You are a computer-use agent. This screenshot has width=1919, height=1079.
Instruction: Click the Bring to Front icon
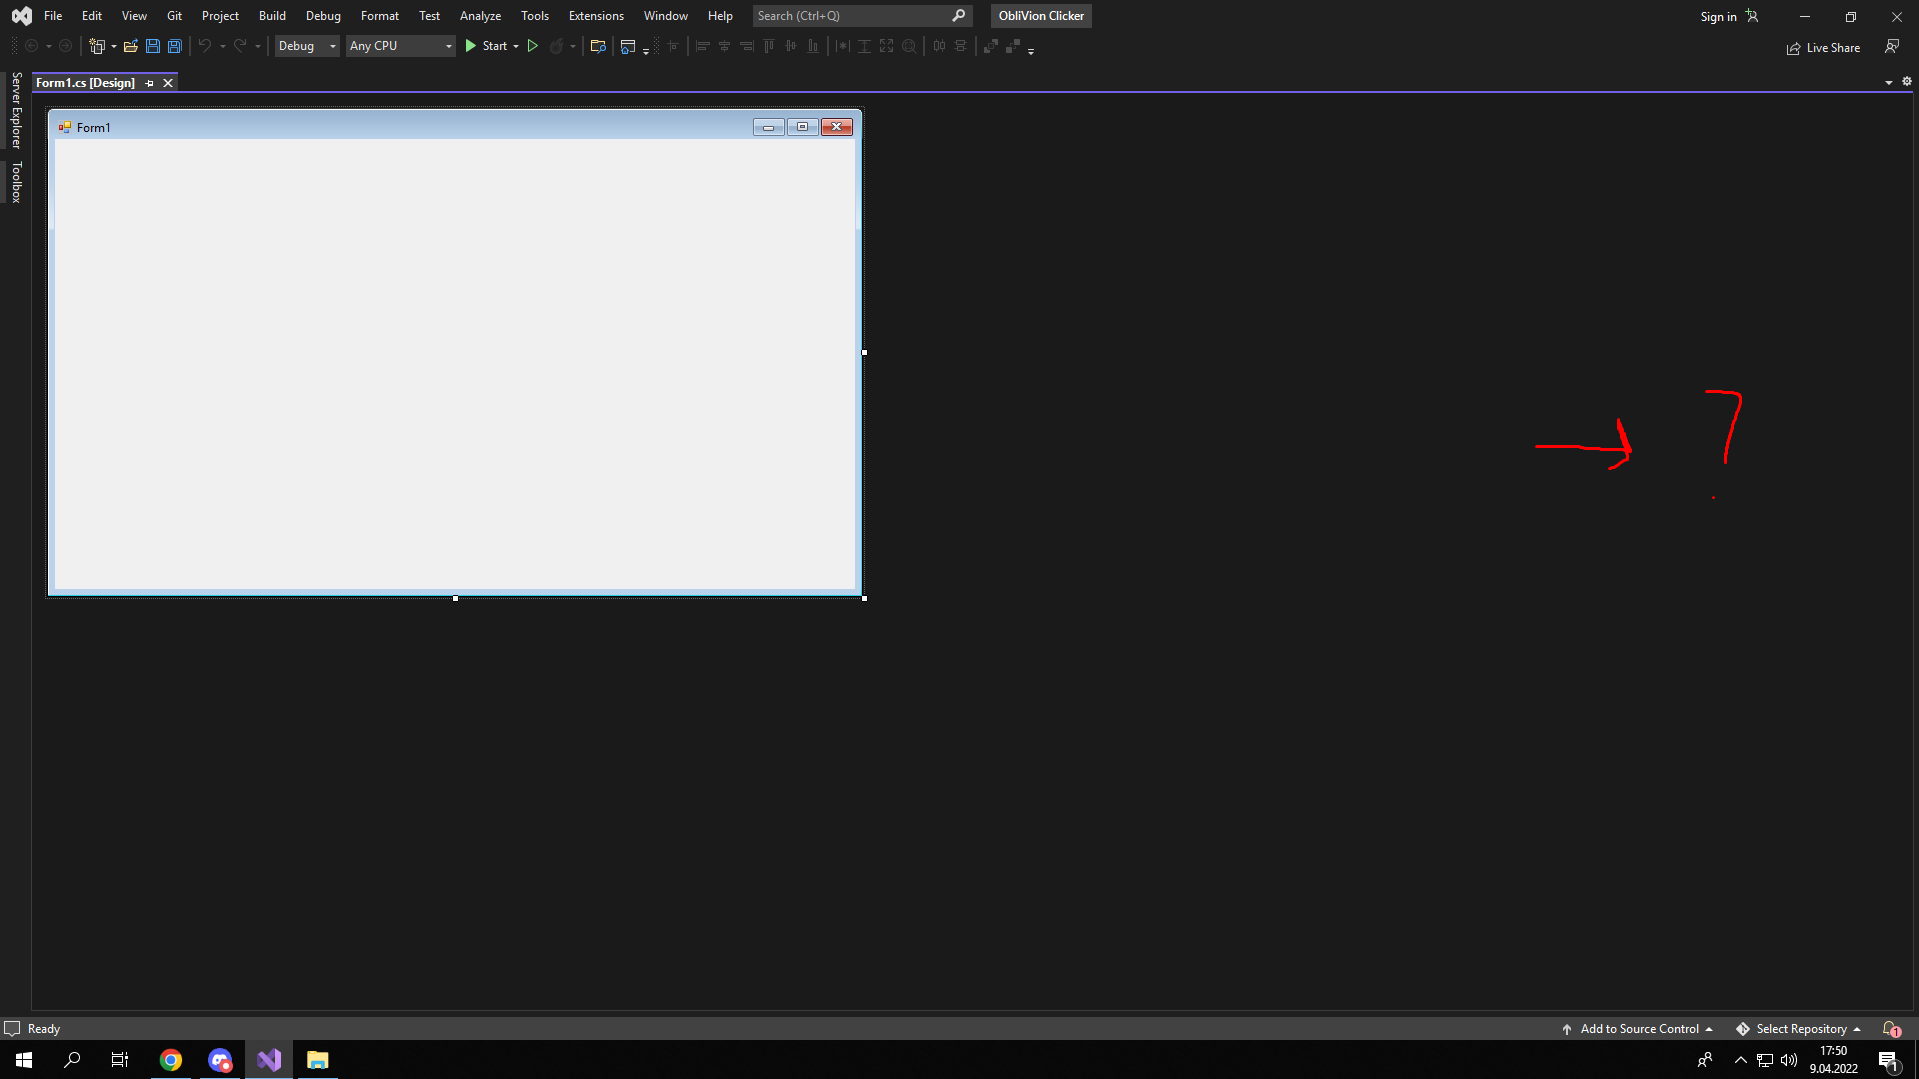click(x=990, y=46)
